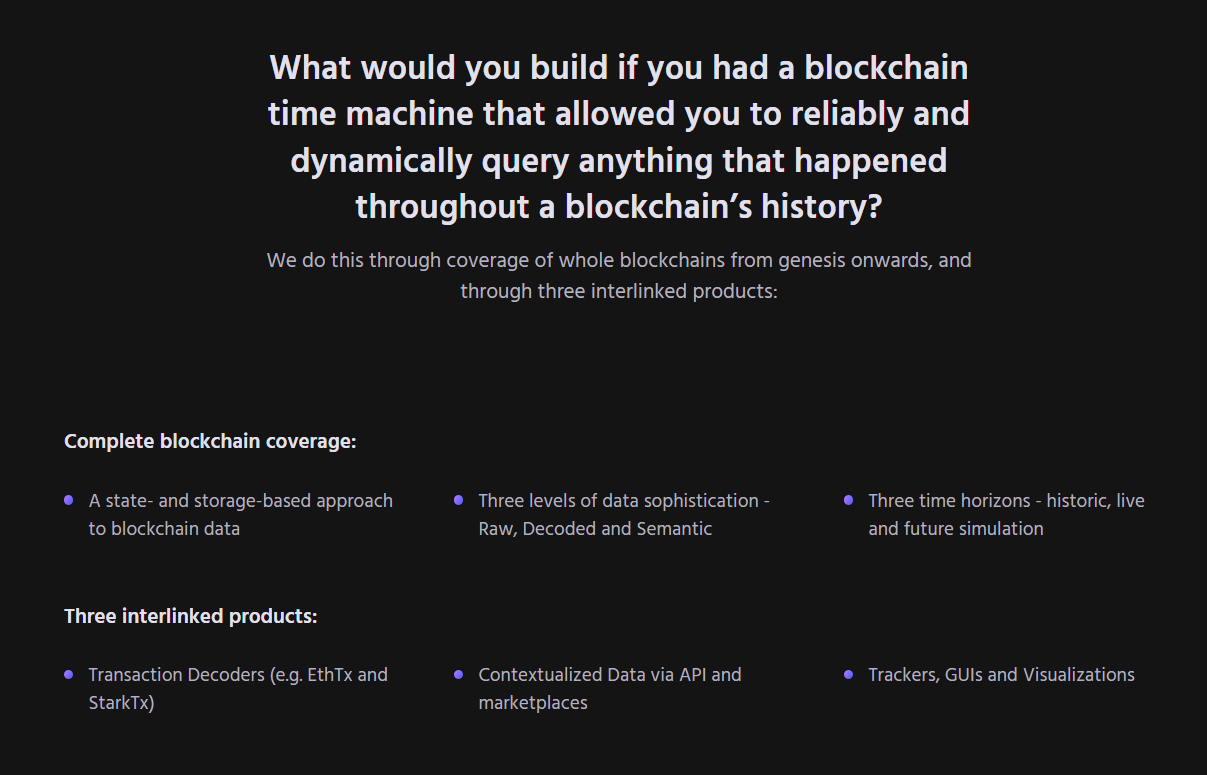Click the 'StarkTx)' text
Viewport: 1207px width, 775px height.
[121, 703]
